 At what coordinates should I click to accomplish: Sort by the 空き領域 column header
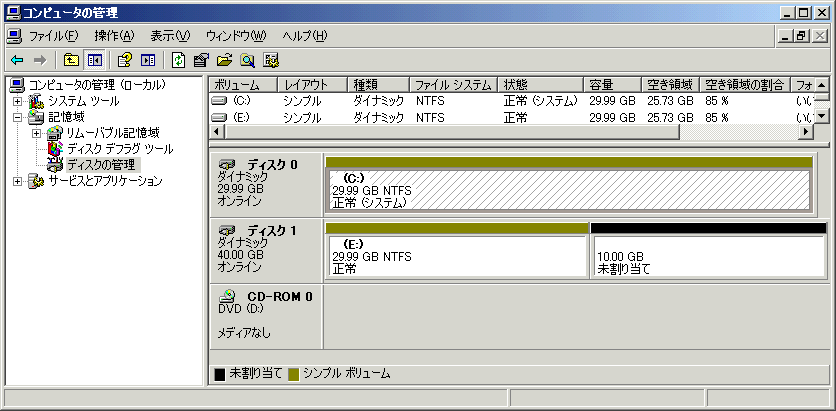pyautogui.click(x=670, y=85)
